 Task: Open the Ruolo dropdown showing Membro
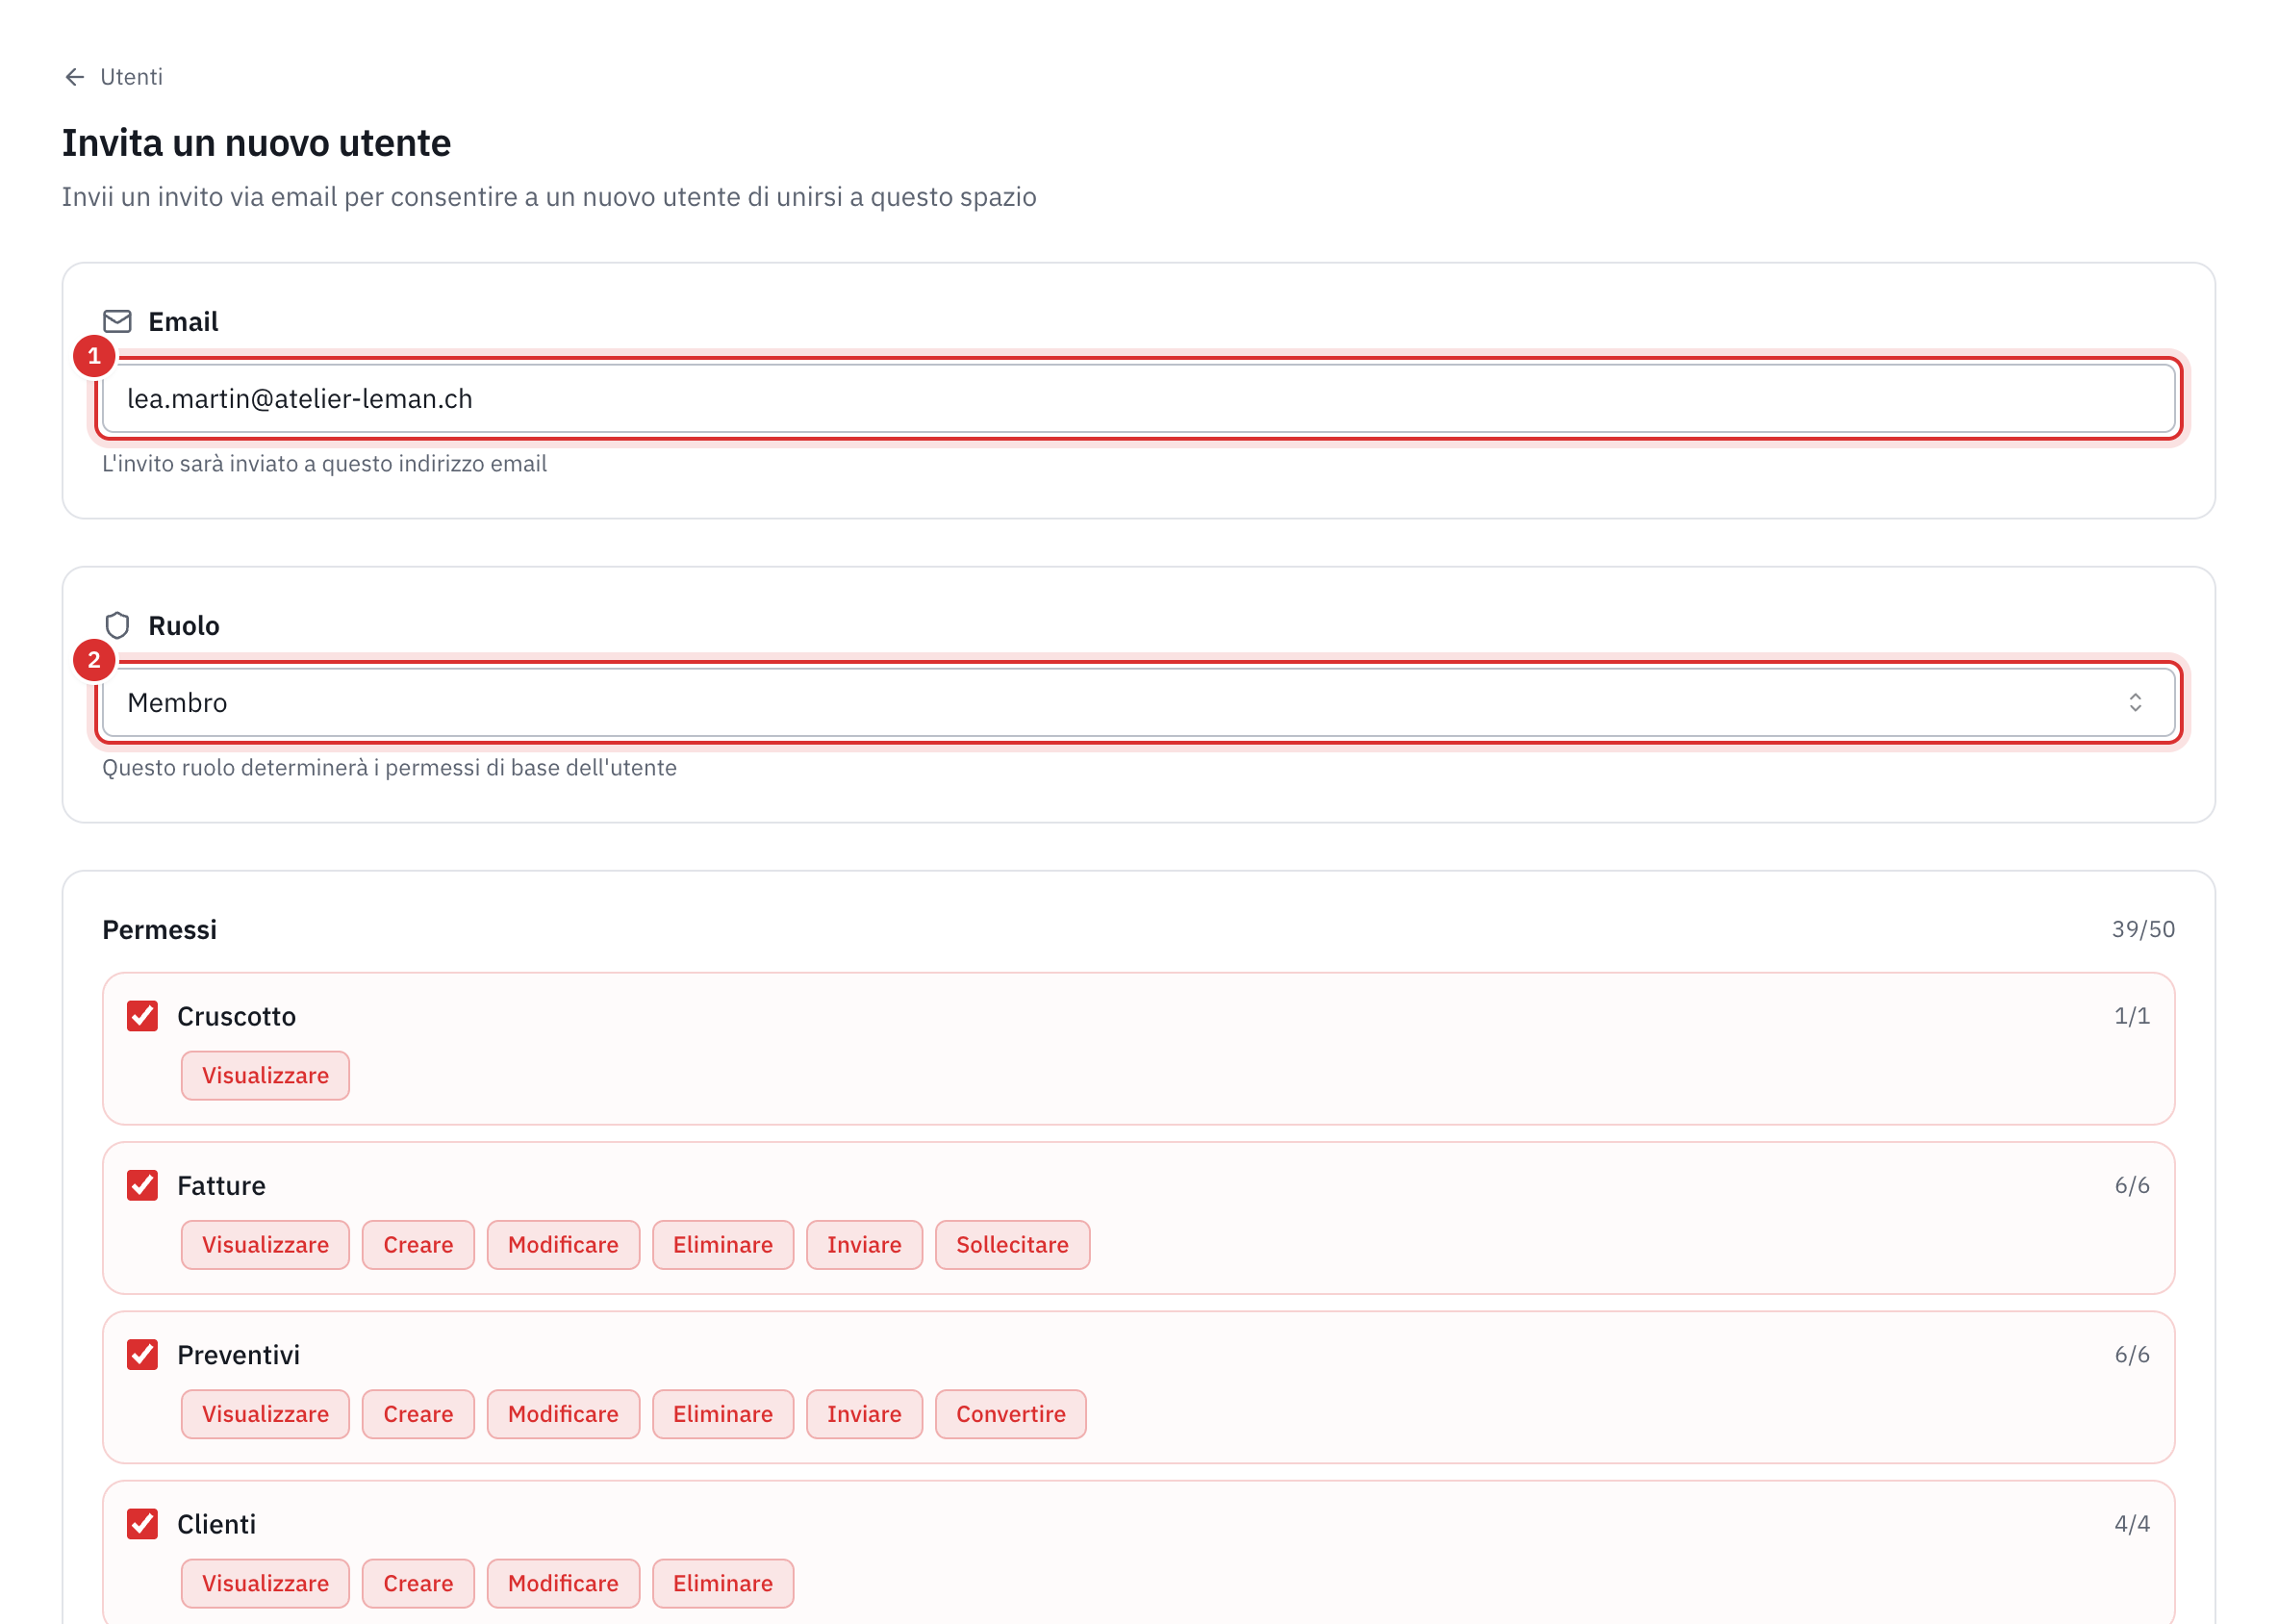click(x=1139, y=702)
